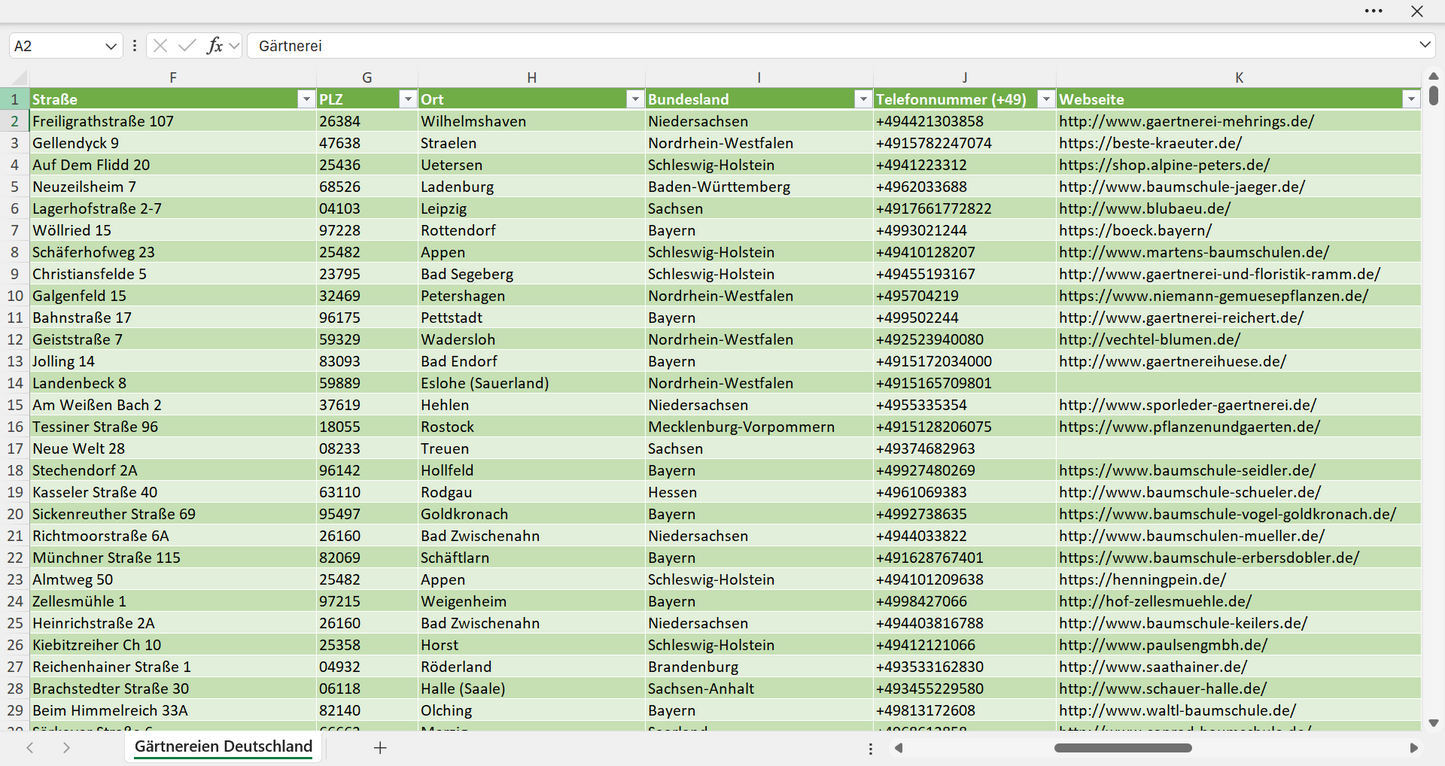Select cell Kiebitzreiher Ch 10
This screenshot has width=1445, height=766.
[x=173, y=645]
